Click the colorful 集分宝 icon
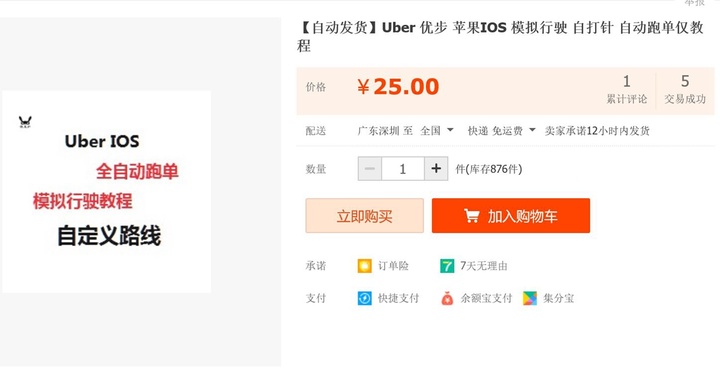Viewport: 720px width, 379px height. tap(530, 299)
